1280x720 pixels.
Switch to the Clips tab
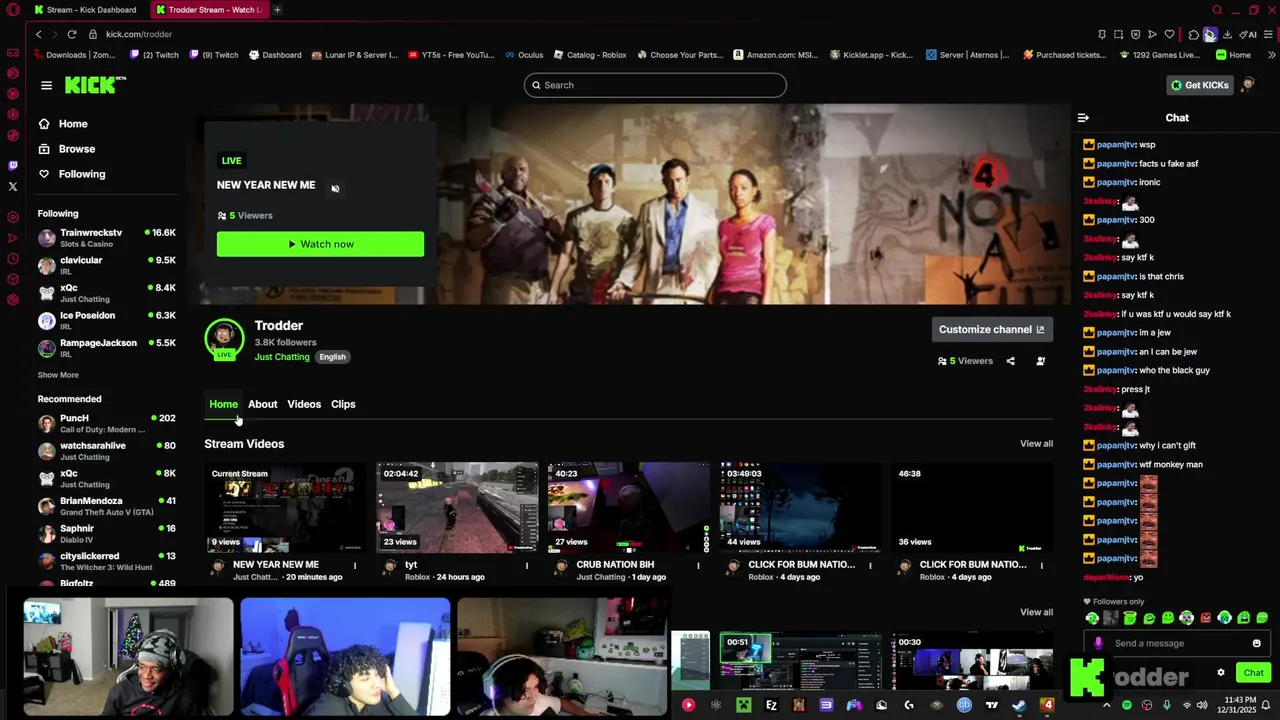[343, 404]
